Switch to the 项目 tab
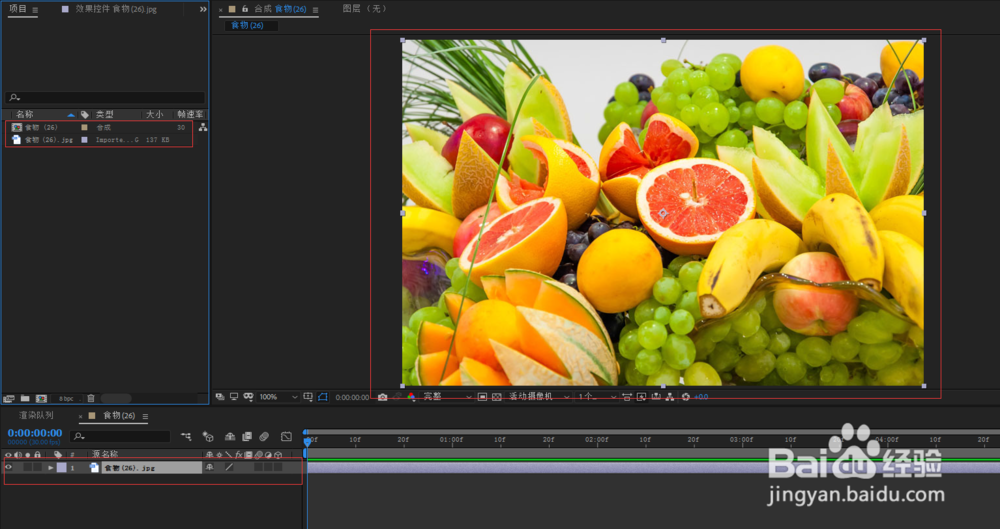Screen dimensions: 1000x529 (x=18, y=9)
